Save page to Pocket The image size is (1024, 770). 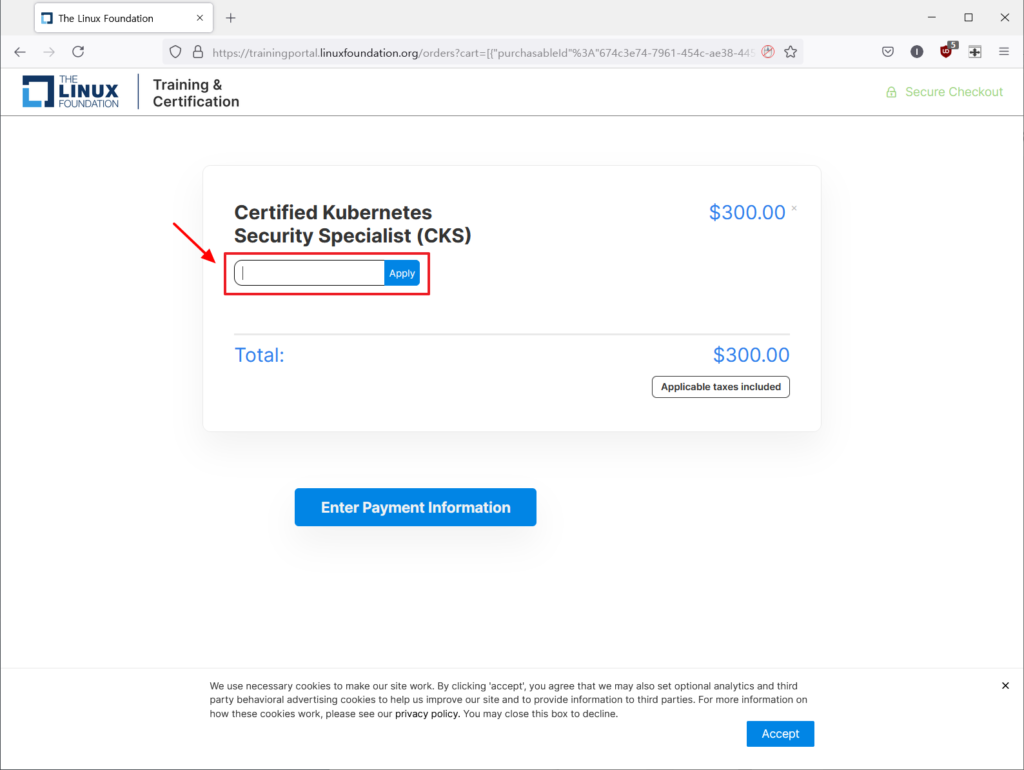[888, 52]
